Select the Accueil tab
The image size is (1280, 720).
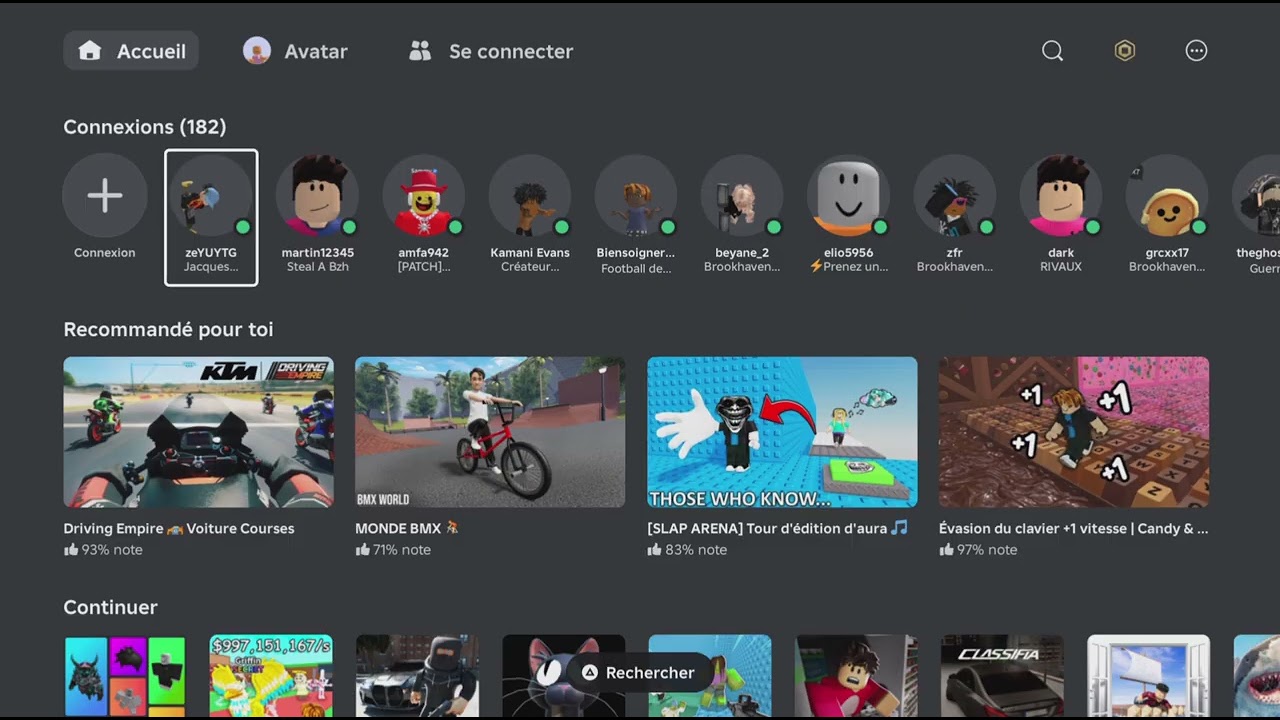[131, 51]
